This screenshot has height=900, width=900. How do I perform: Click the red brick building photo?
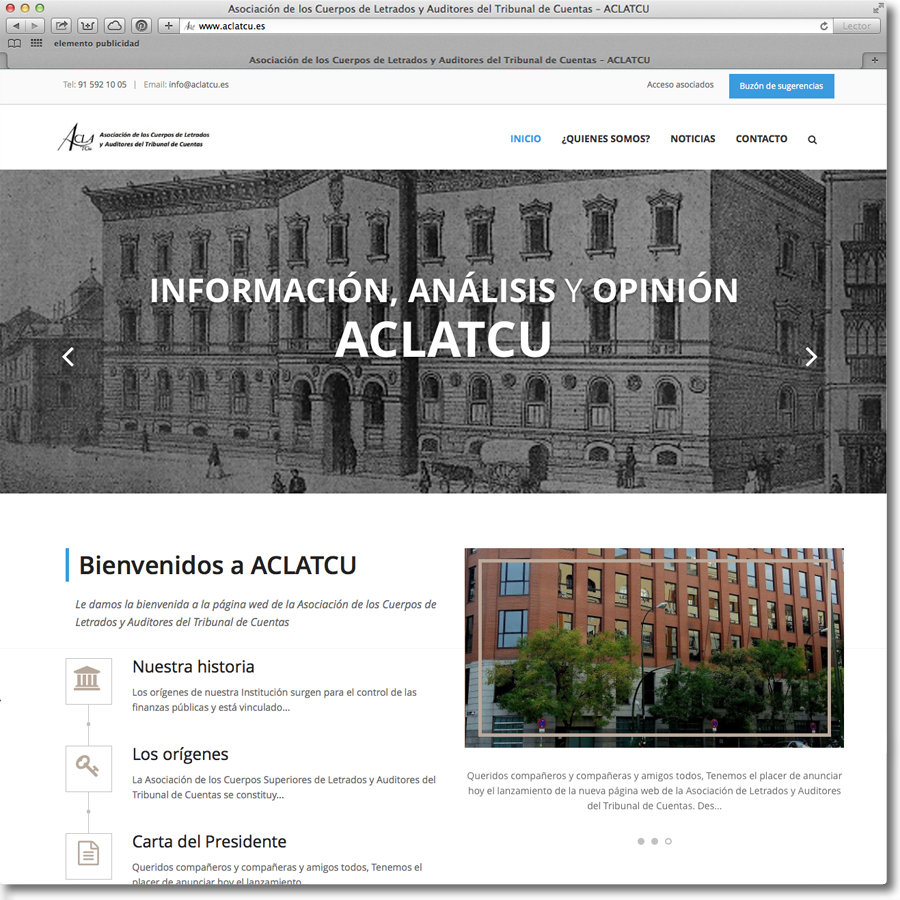click(654, 647)
